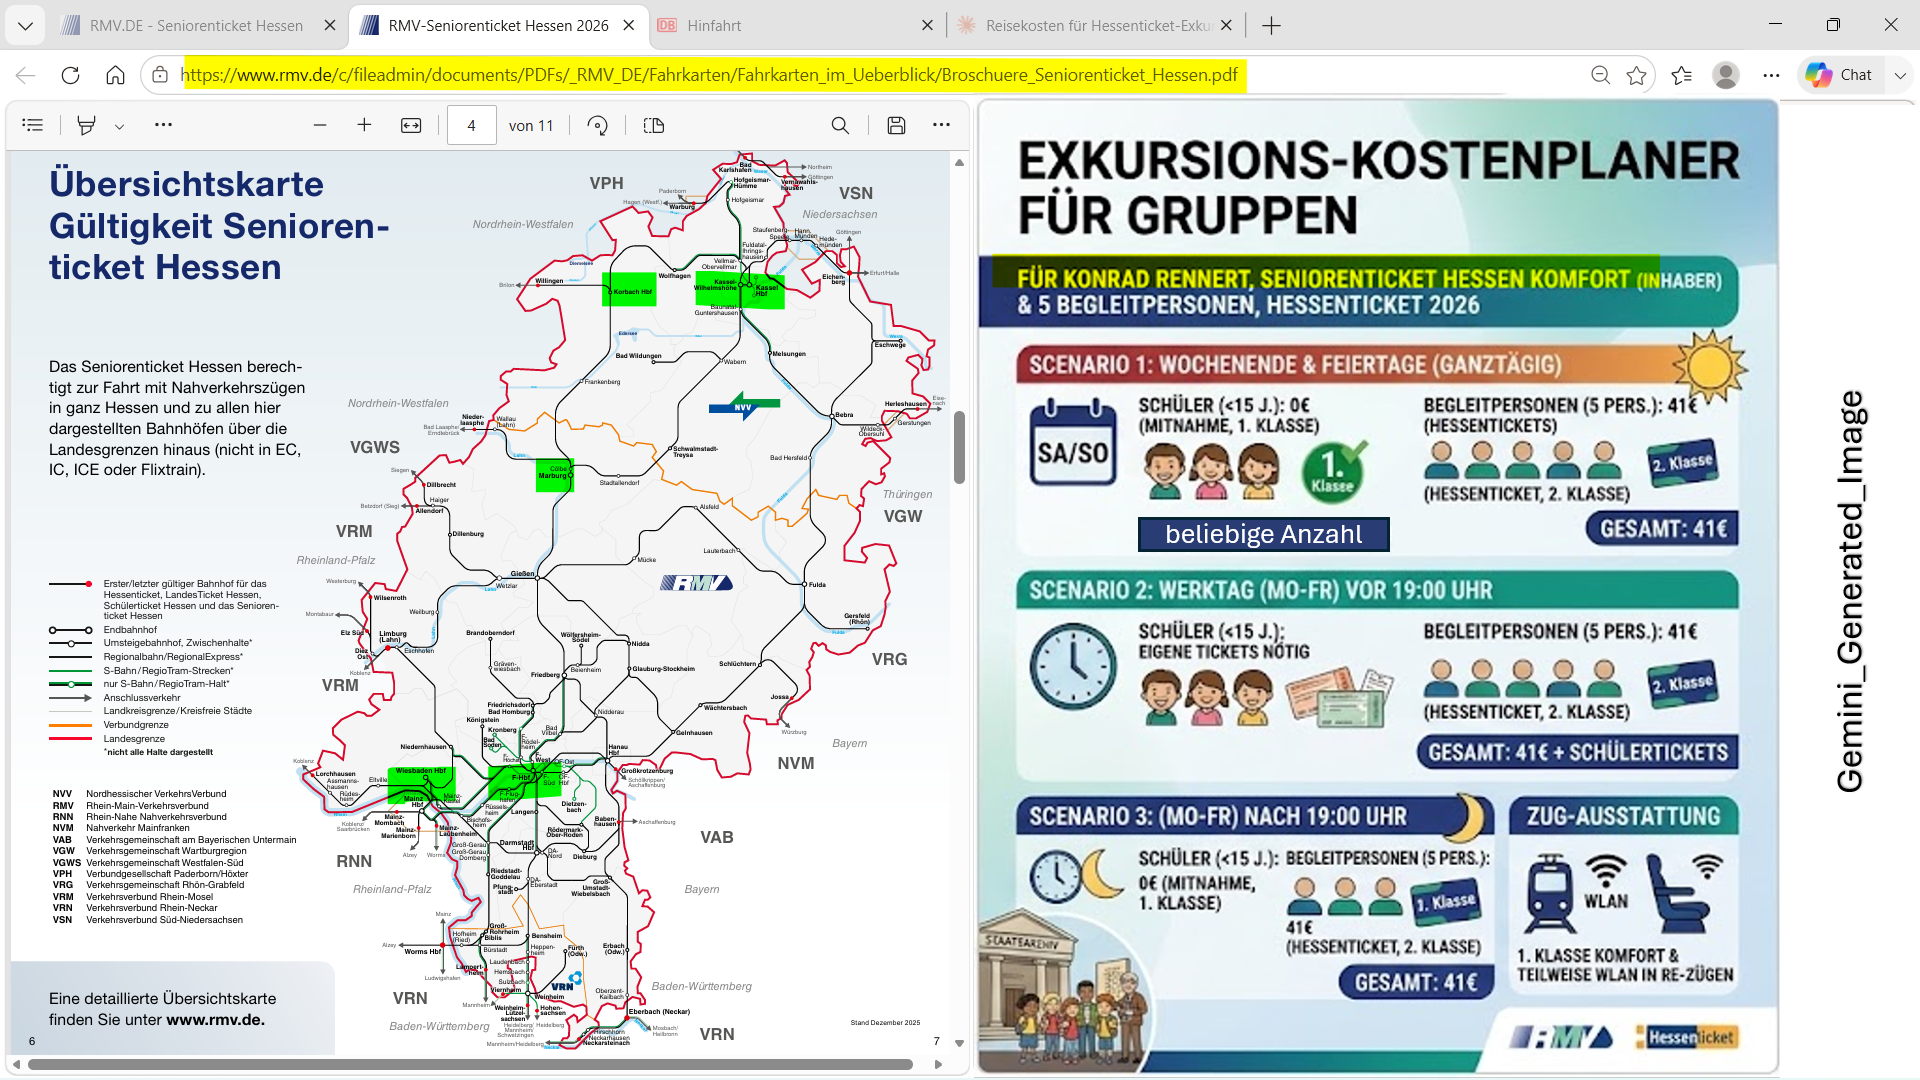Show the PDF table of contents
This screenshot has width=1920, height=1080.
pyautogui.click(x=33, y=125)
